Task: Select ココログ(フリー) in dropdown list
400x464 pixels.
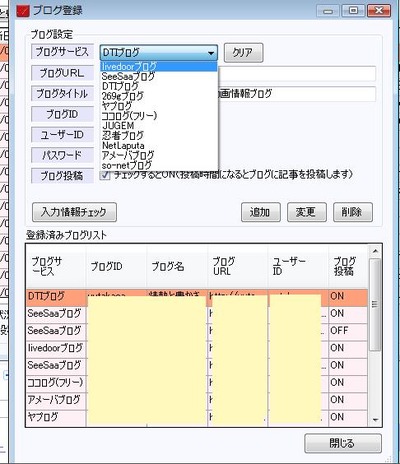Action: pos(159,116)
